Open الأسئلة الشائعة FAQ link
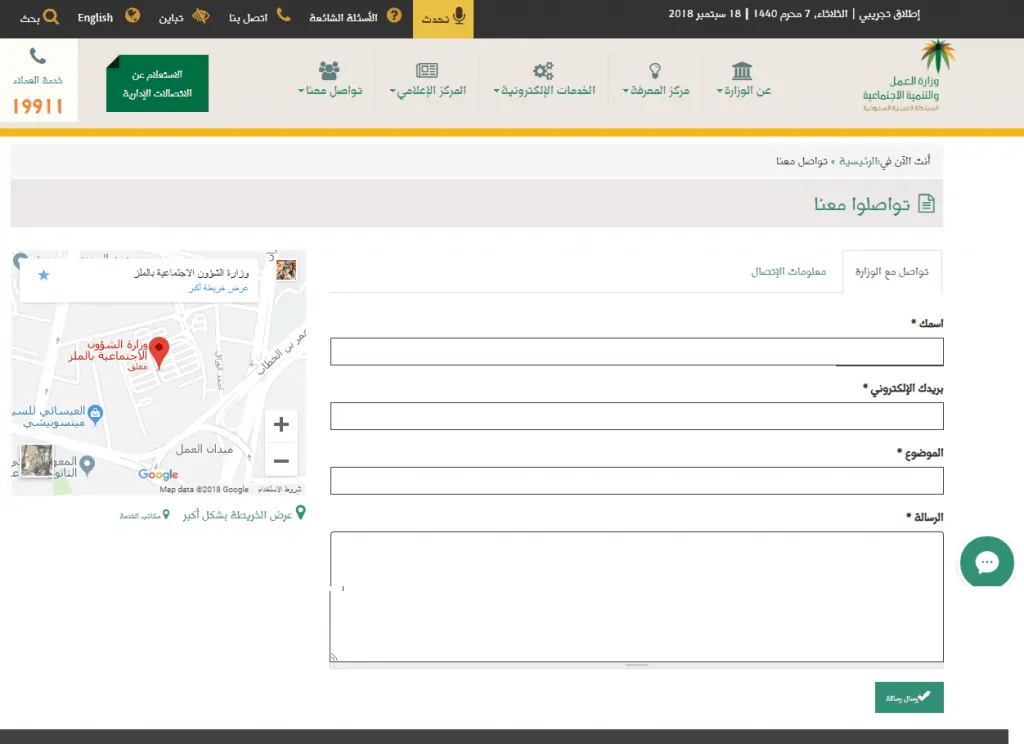Image resolution: width=1024 pixels, height=744 pixels. click(x=344, y=18)
